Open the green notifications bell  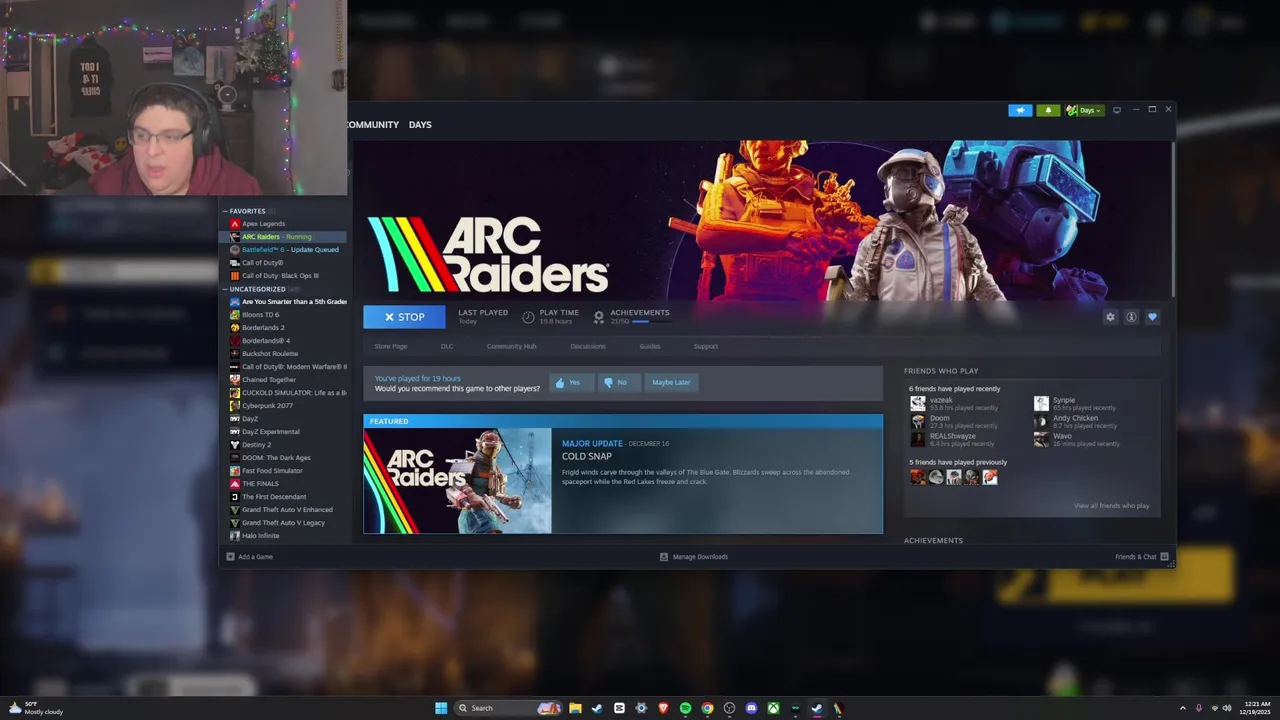pos(1048,110)
